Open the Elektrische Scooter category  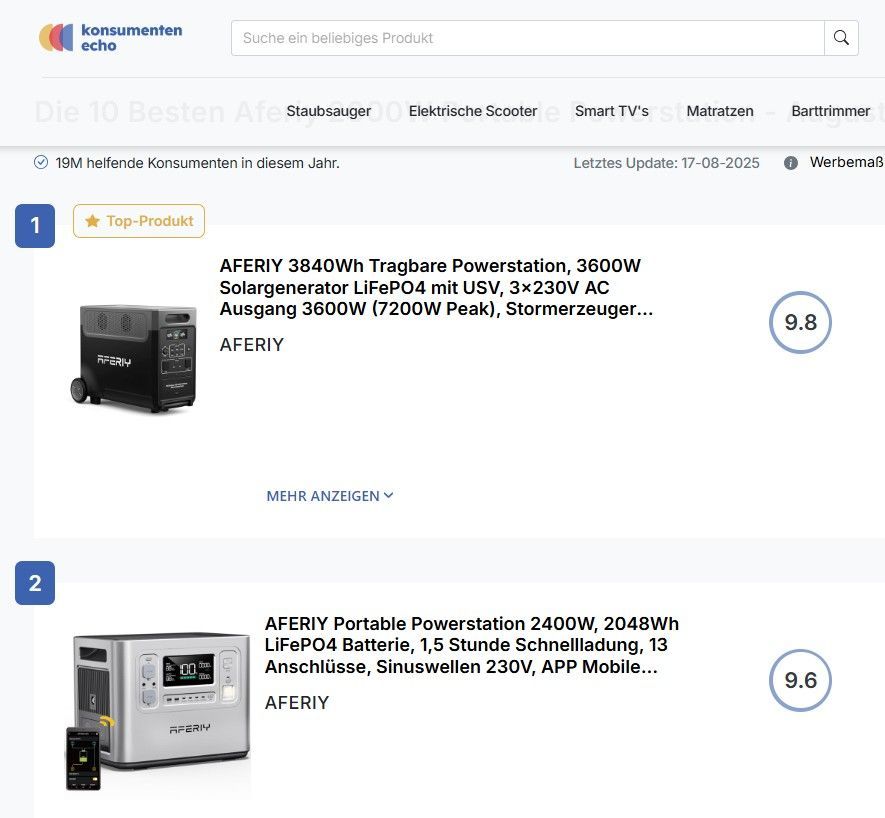473,111
